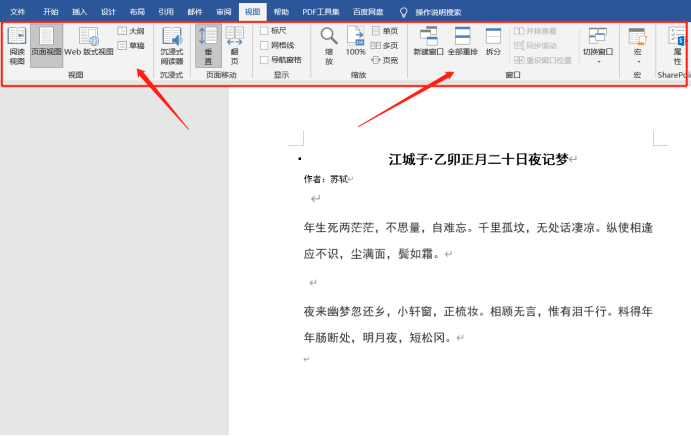Click the line 年肠断处，明月夜，短松冈
691x436 pixels.
click(x=378, y=338)
